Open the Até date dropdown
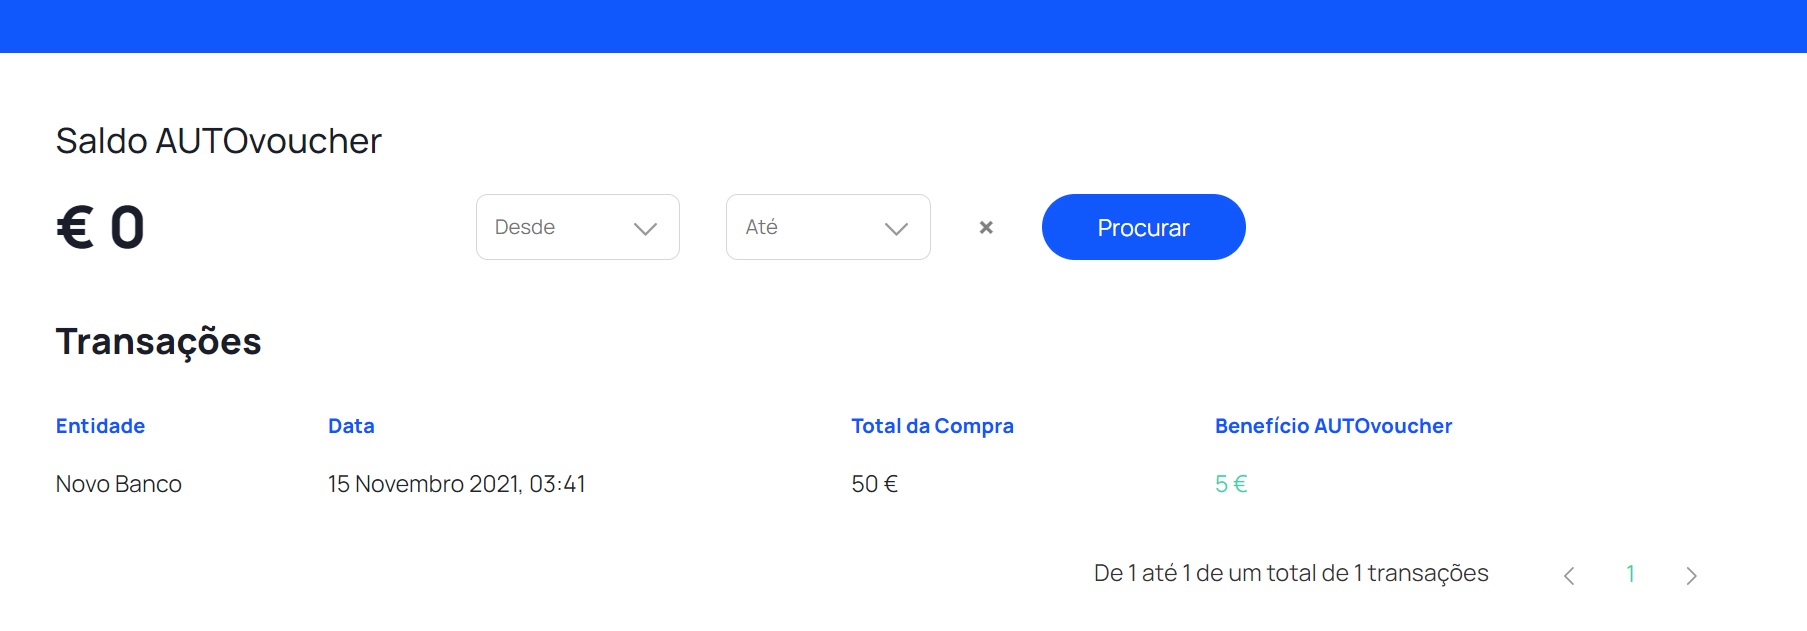 pyautogui.click(x=828, y=227)
